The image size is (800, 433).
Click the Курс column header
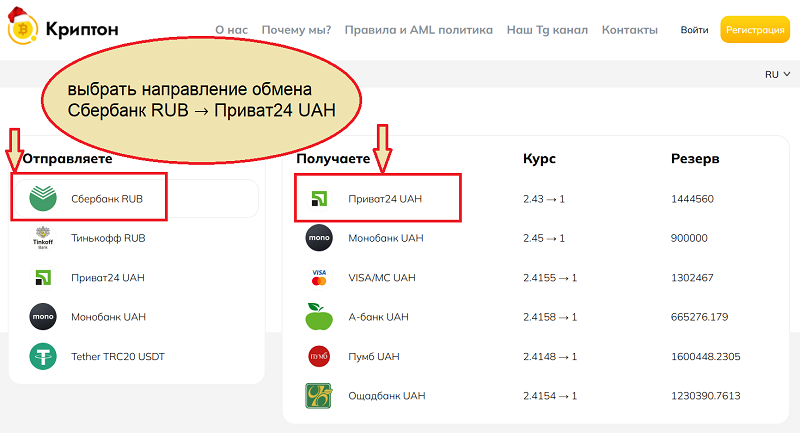[539, 159]
